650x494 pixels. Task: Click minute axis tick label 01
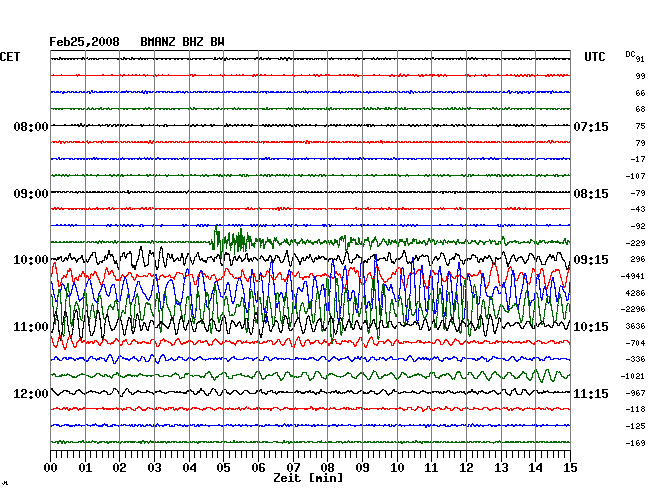[85, 467]
